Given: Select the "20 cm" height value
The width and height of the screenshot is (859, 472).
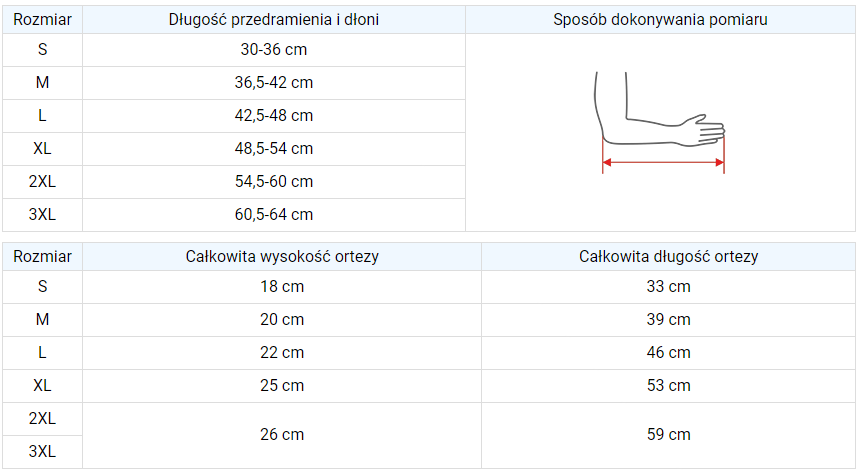Looking at the screenshot, I should pyautogui.click(x=282, y=320).
